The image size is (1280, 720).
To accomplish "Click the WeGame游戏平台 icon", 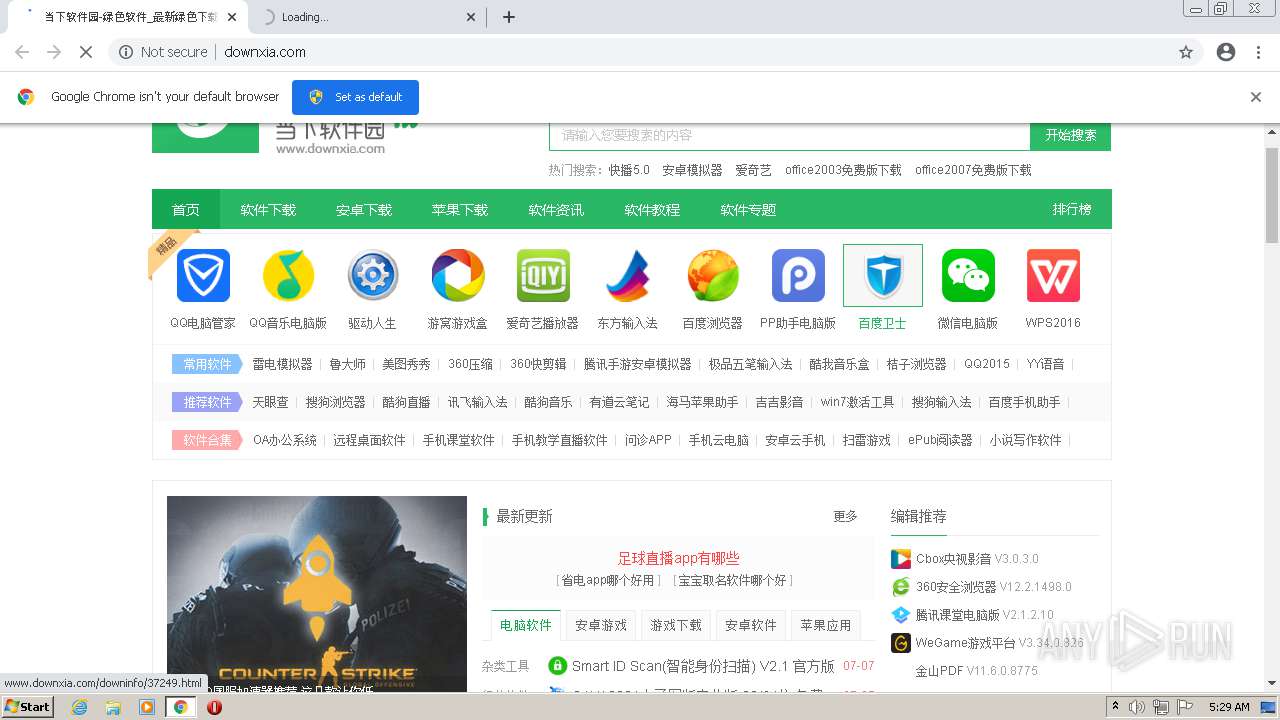I will 901,643.
